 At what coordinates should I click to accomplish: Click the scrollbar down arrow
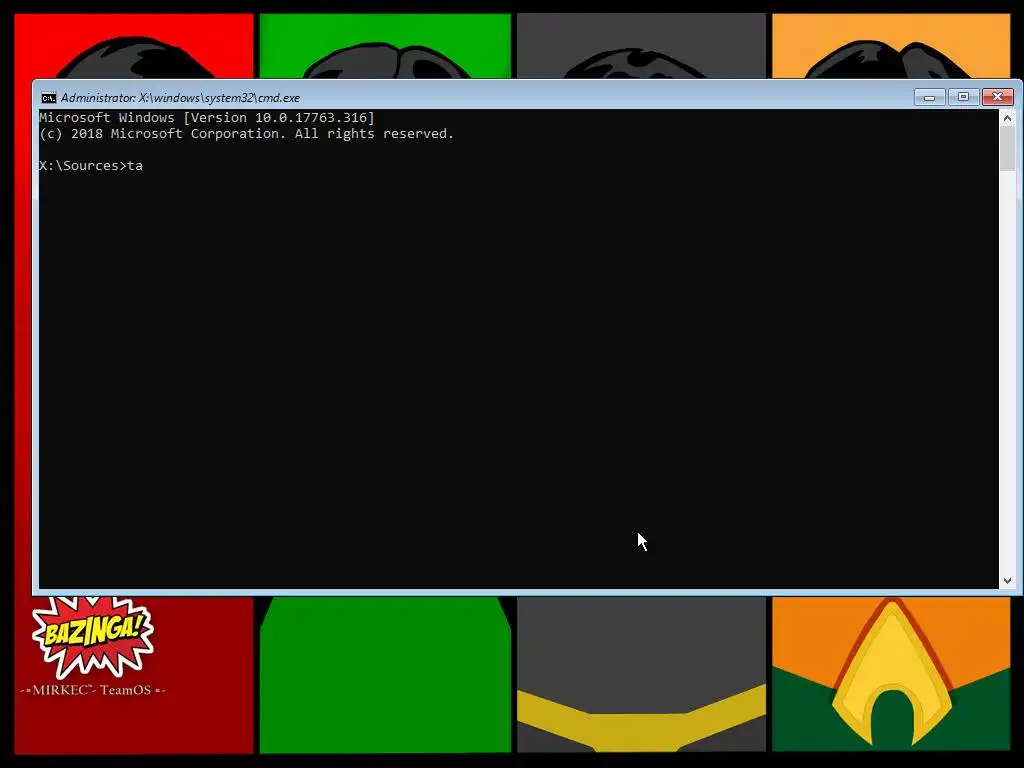tap(1007, 581)
